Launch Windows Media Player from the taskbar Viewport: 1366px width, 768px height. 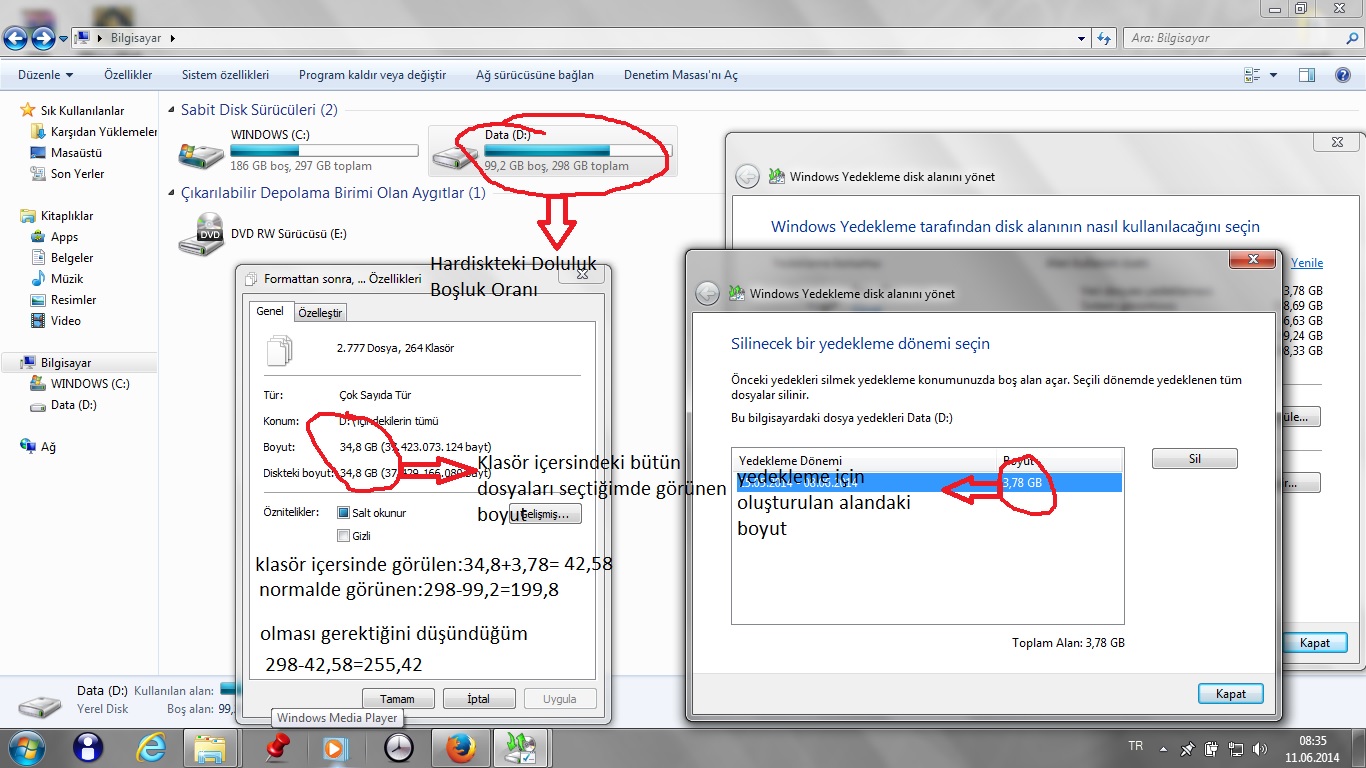(x=335, y=747)
